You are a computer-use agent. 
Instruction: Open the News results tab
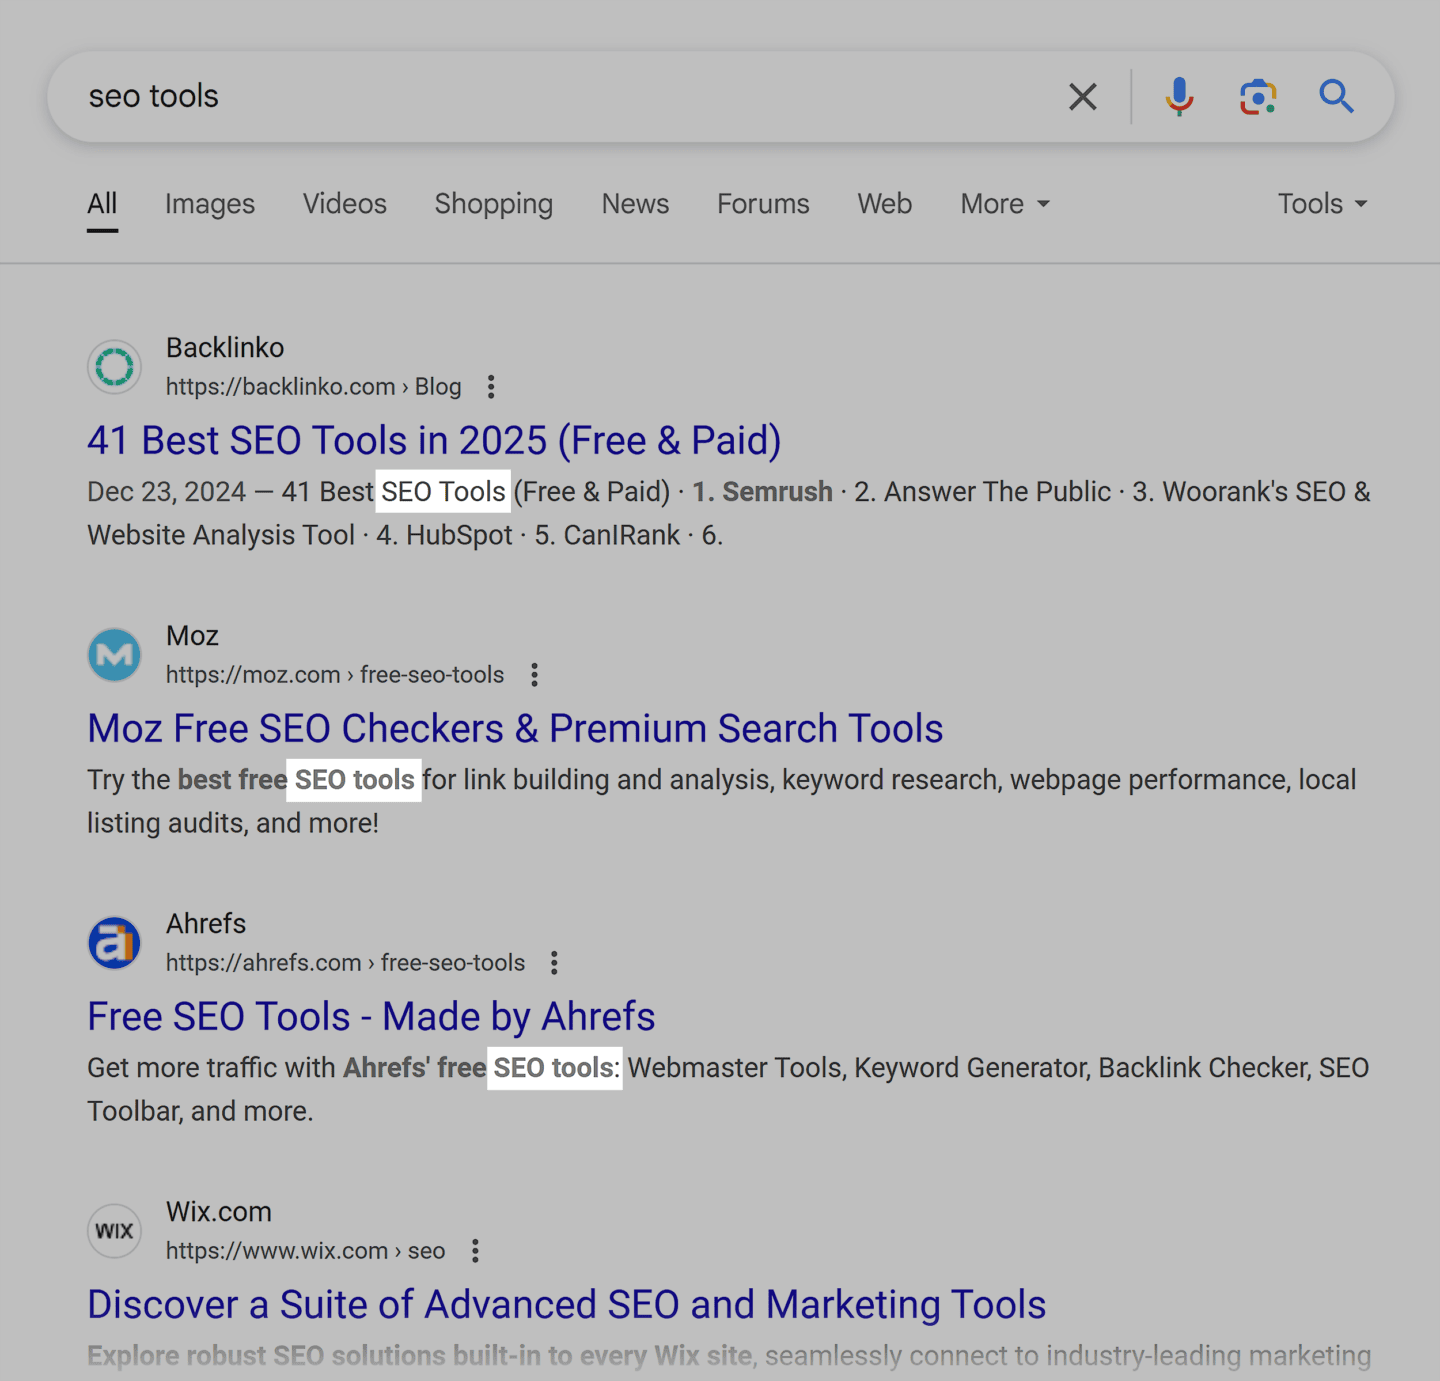[x=635, y=204]
